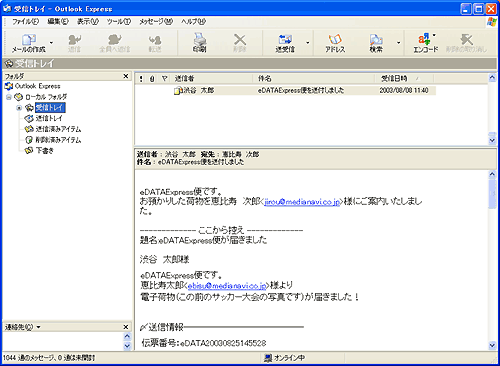Sort by Subject (件名) column header
Viewport: 500px width, 366px height.
314,79
